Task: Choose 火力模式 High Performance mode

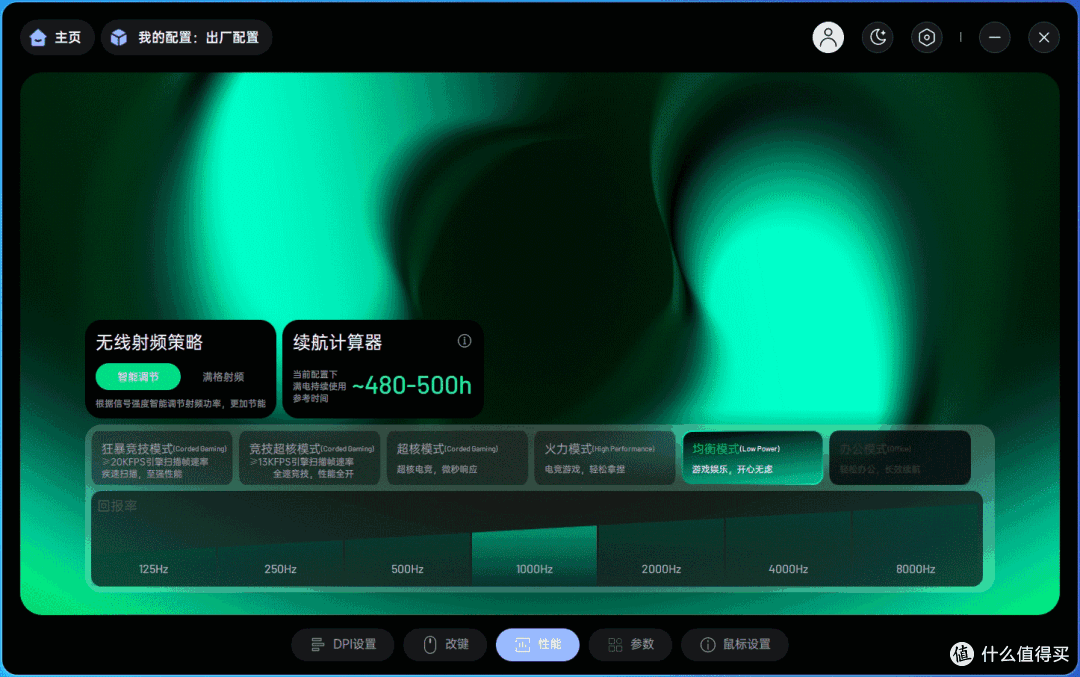Action: [x=605, y=458]
